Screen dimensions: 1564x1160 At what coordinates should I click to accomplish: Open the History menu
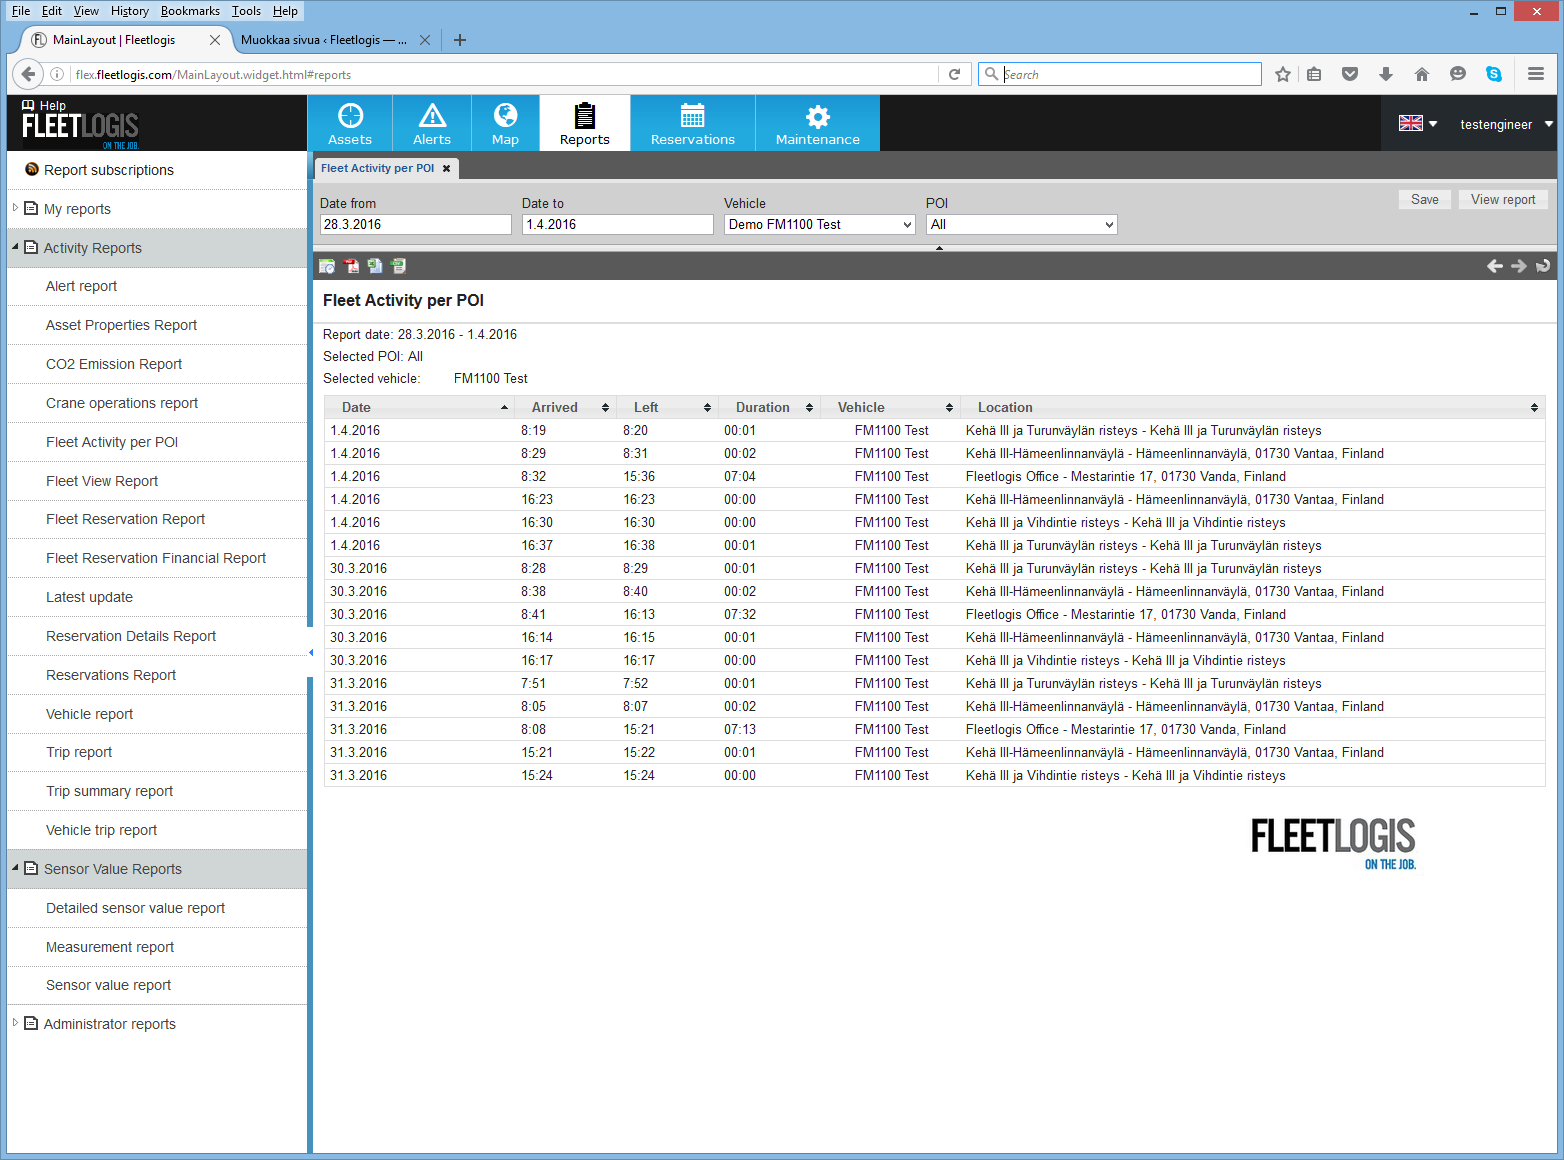pos(130,11)
